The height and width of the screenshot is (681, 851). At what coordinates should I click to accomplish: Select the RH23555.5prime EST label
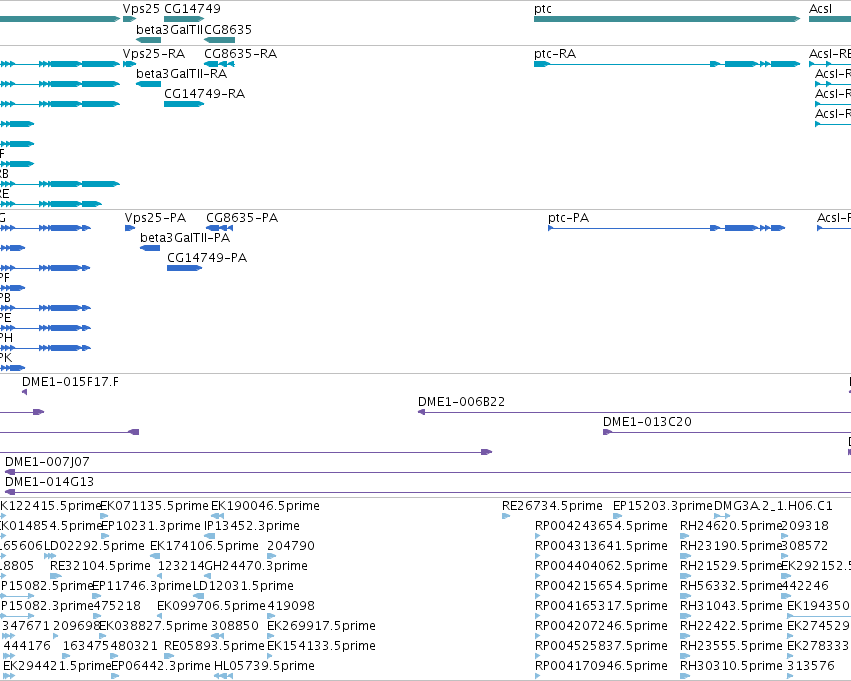pos(731,646)
